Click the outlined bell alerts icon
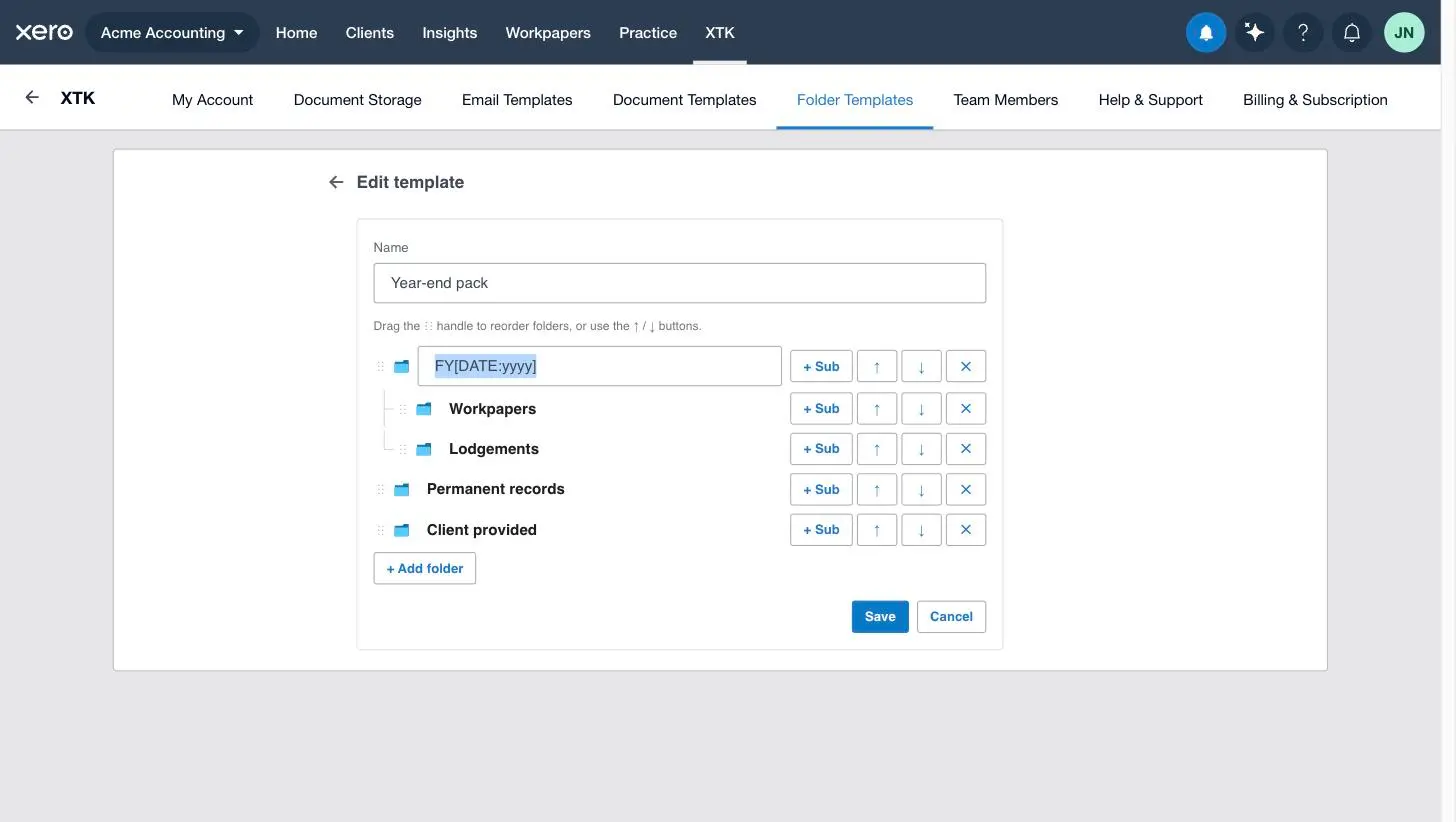Screen dimensions: 1456x822 [1351, 33]
